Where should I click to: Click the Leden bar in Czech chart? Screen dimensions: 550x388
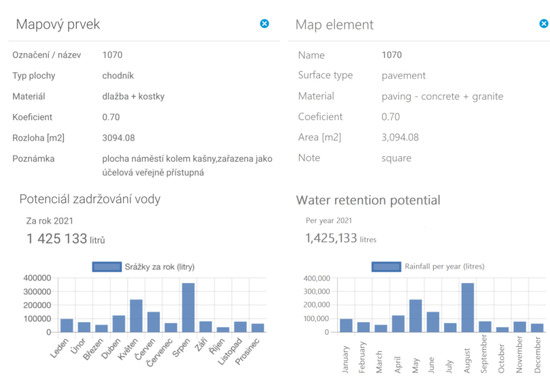coord(67,325)
